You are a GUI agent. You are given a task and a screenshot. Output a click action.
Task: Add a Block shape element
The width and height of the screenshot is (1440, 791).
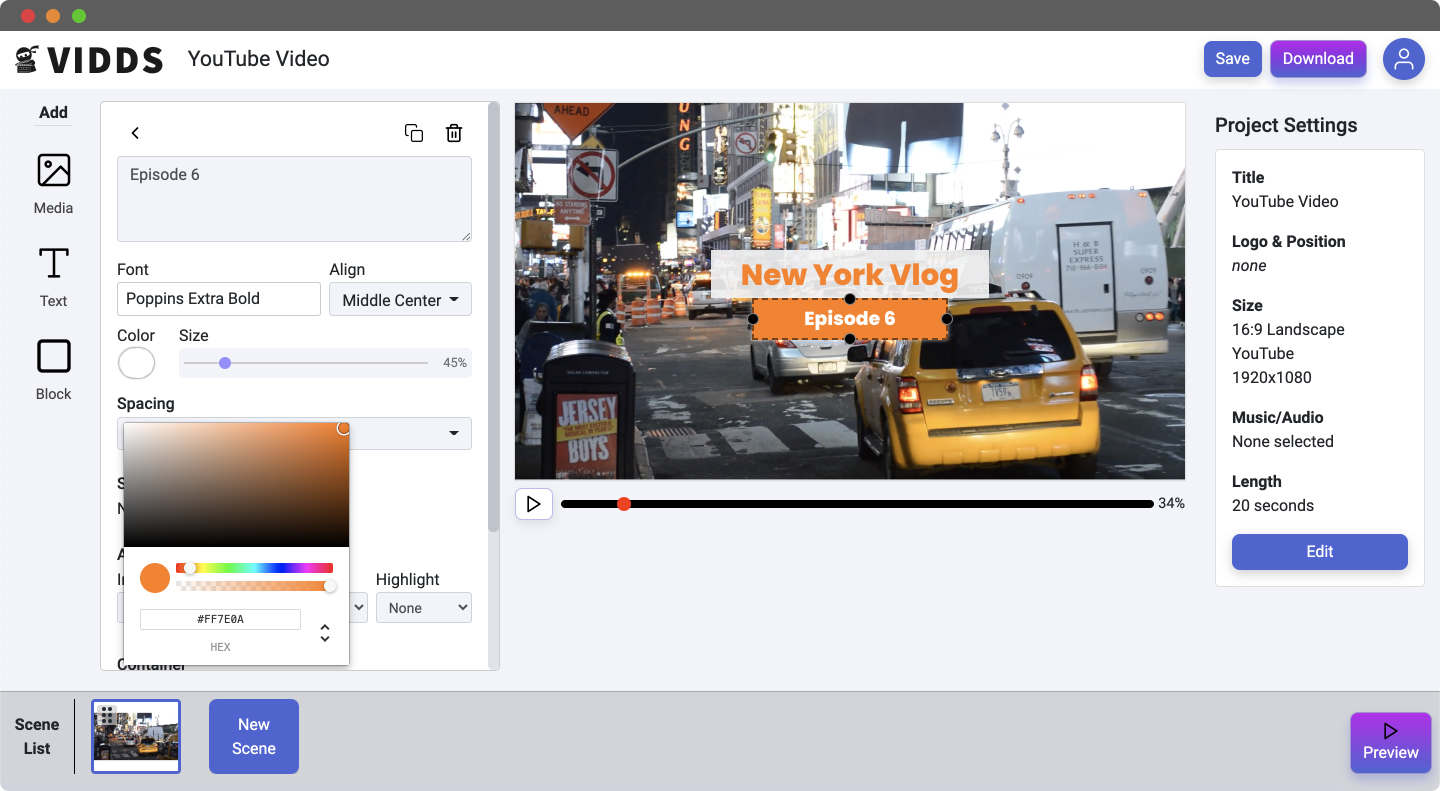pyautogui.click(x=54, y=357)
